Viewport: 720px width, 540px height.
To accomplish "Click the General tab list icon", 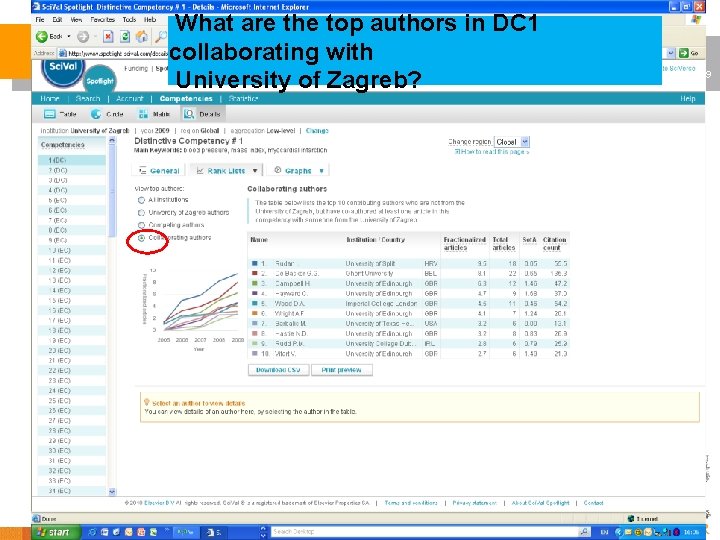I will click(x=142, y=170).
